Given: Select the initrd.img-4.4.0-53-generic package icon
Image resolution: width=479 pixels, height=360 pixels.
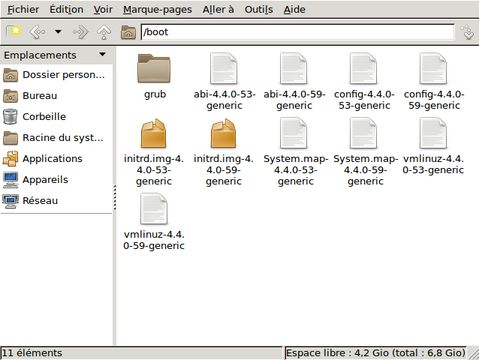Looking at the screenshot, I should (154, 133).
